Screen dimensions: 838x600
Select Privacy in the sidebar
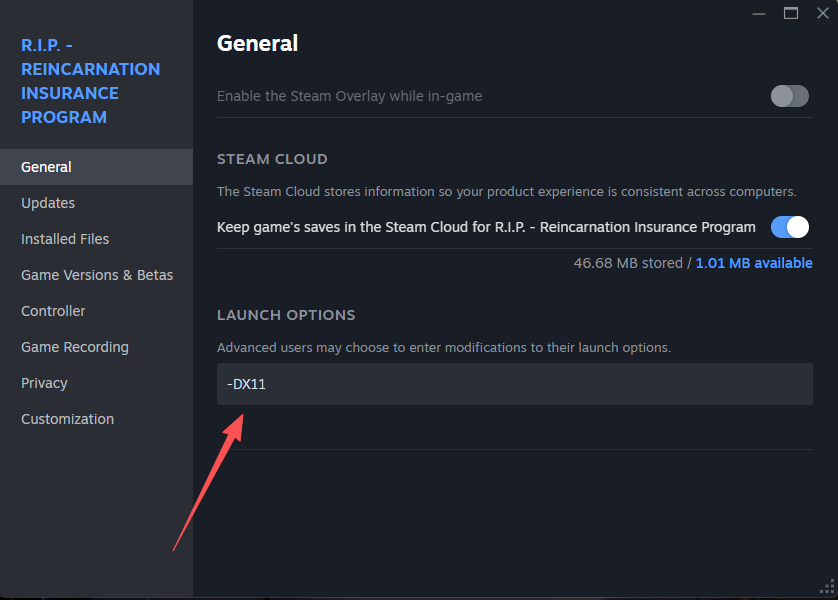coord(44,383)
